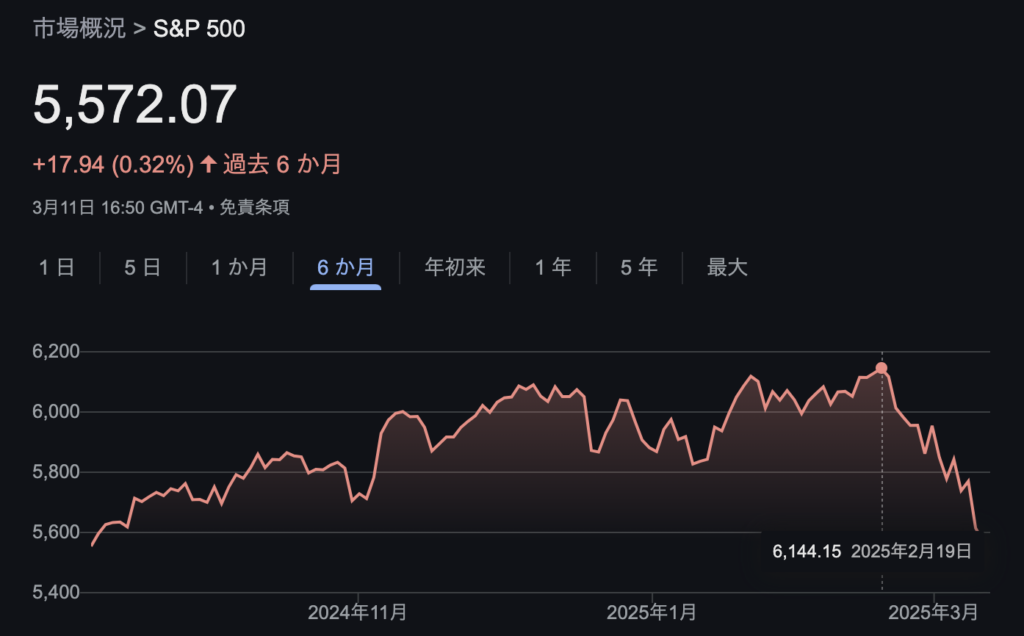Click the 2025年3月 x-axis label
This screenshot has height=636, width=1024.
pos(933,611)
